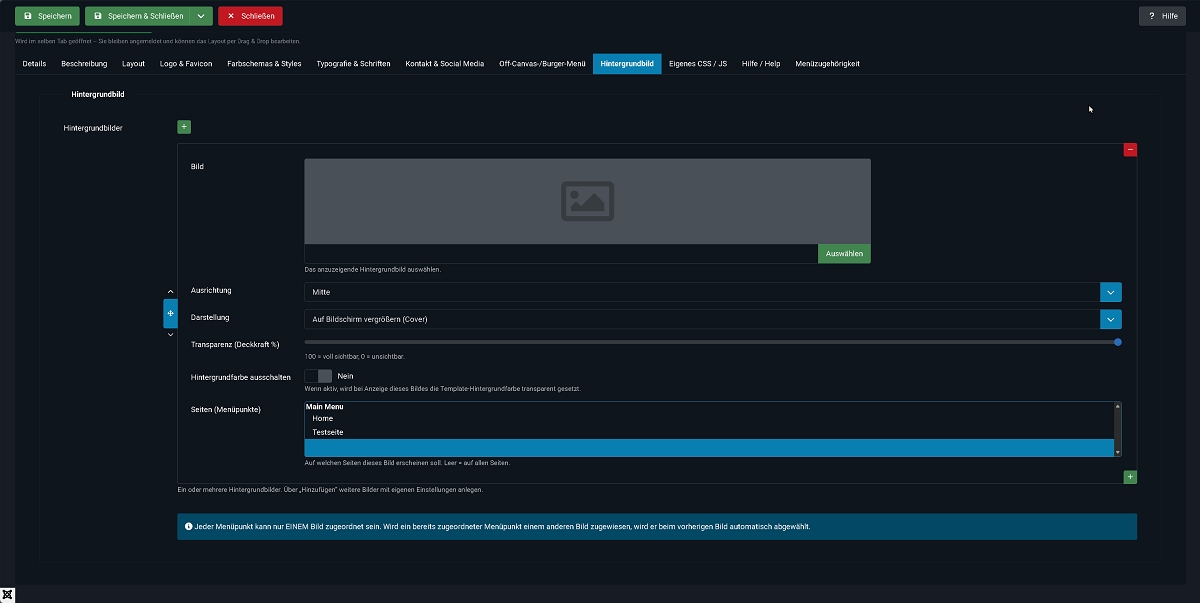Click the red Schließen button
This screenshot has height=603, width=1200.
click(x=250, y=16)
